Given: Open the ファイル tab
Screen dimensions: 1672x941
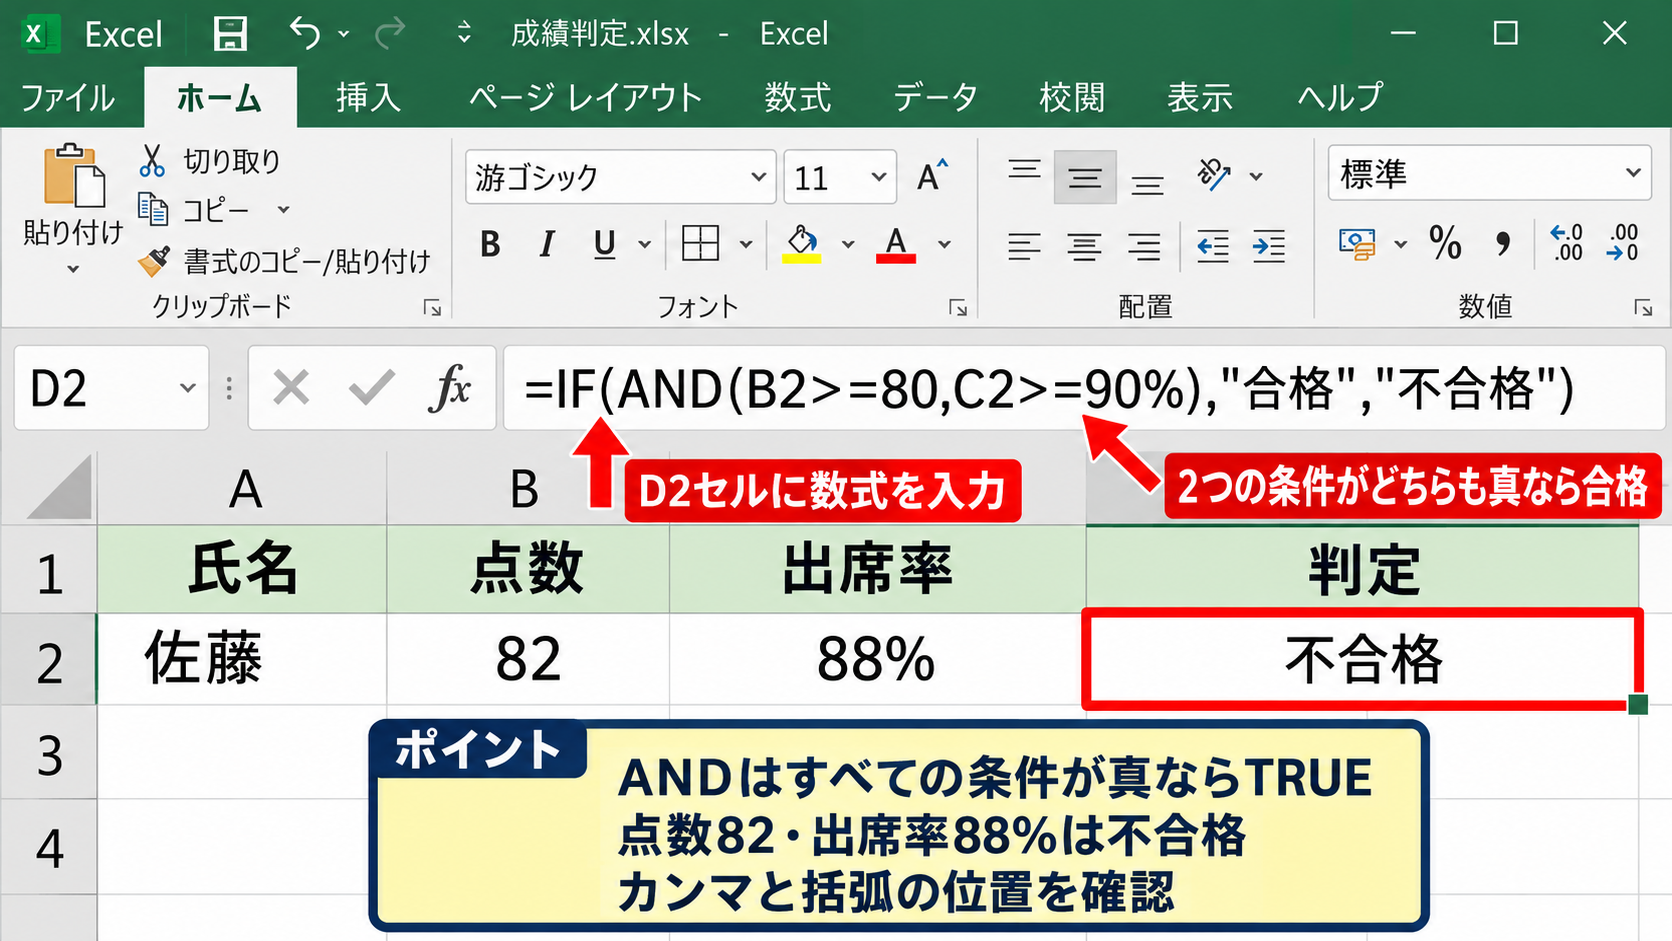Looking at the screenshot, I should pyautogui.click(x=68, y=97).
